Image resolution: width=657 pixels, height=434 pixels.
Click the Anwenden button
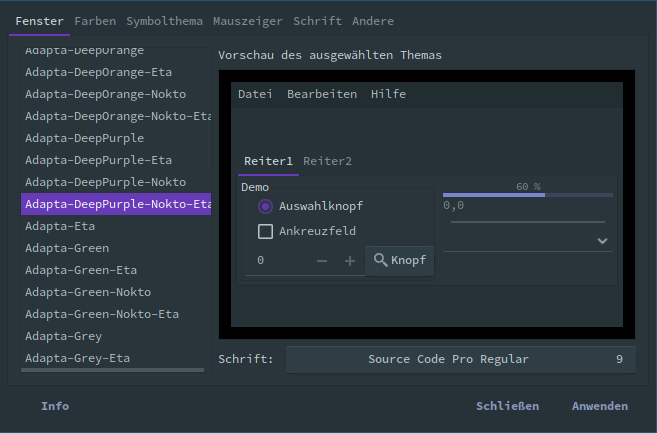[x=600, y=406]
